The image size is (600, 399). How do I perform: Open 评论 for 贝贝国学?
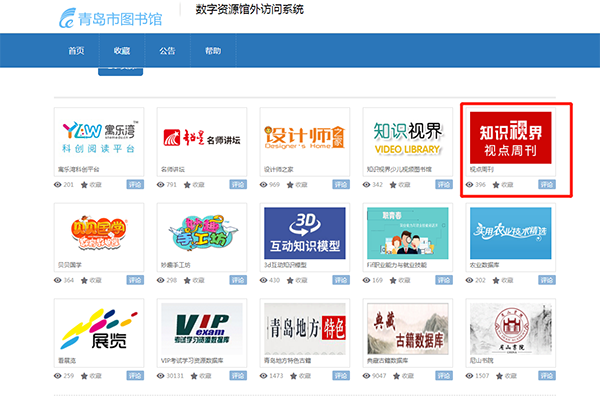(135, 280)
